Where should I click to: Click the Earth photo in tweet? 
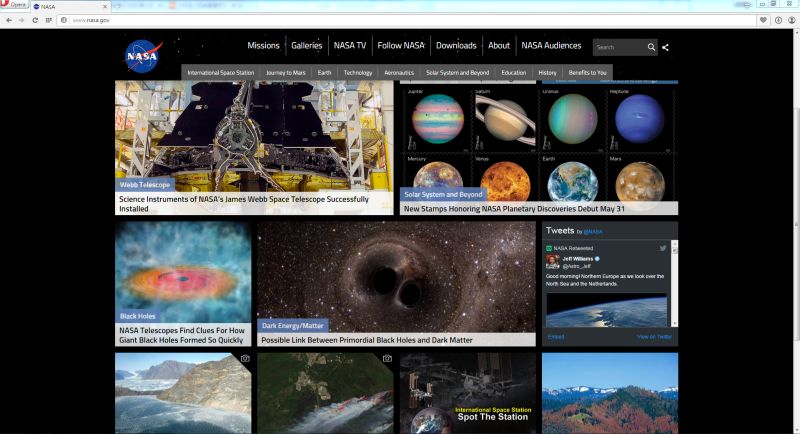coord(607,310)
